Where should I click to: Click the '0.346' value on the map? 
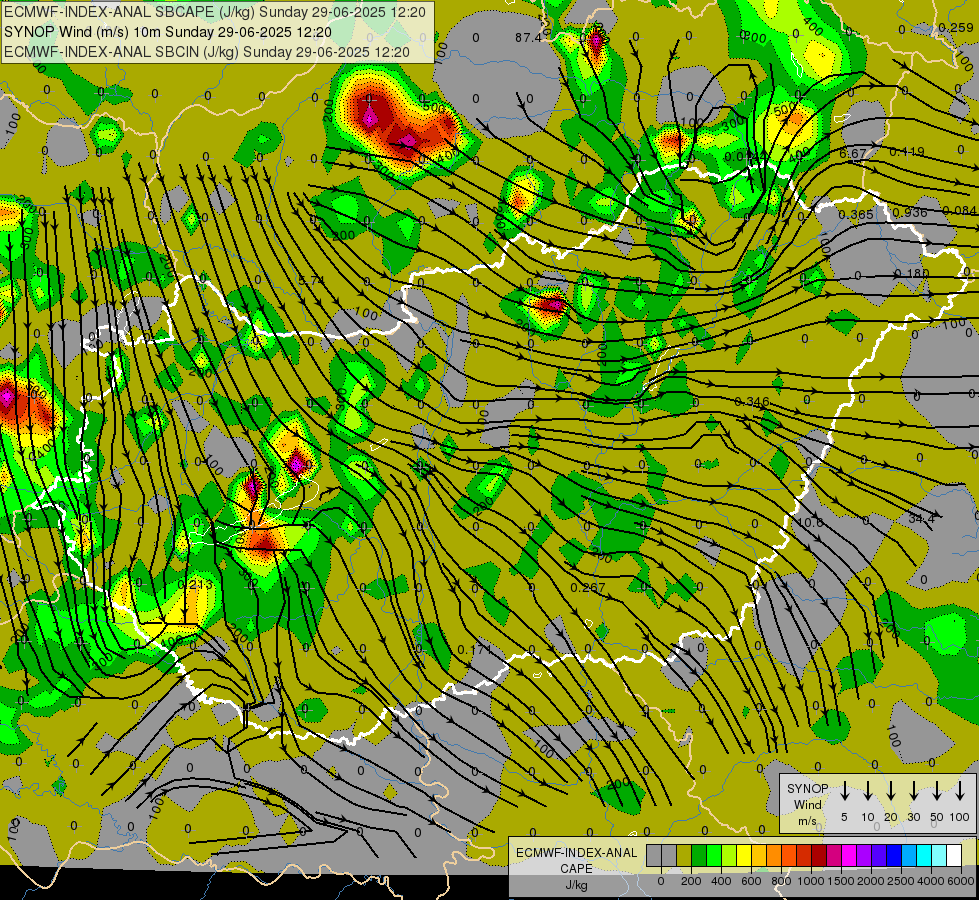click(x=752, y=402)
